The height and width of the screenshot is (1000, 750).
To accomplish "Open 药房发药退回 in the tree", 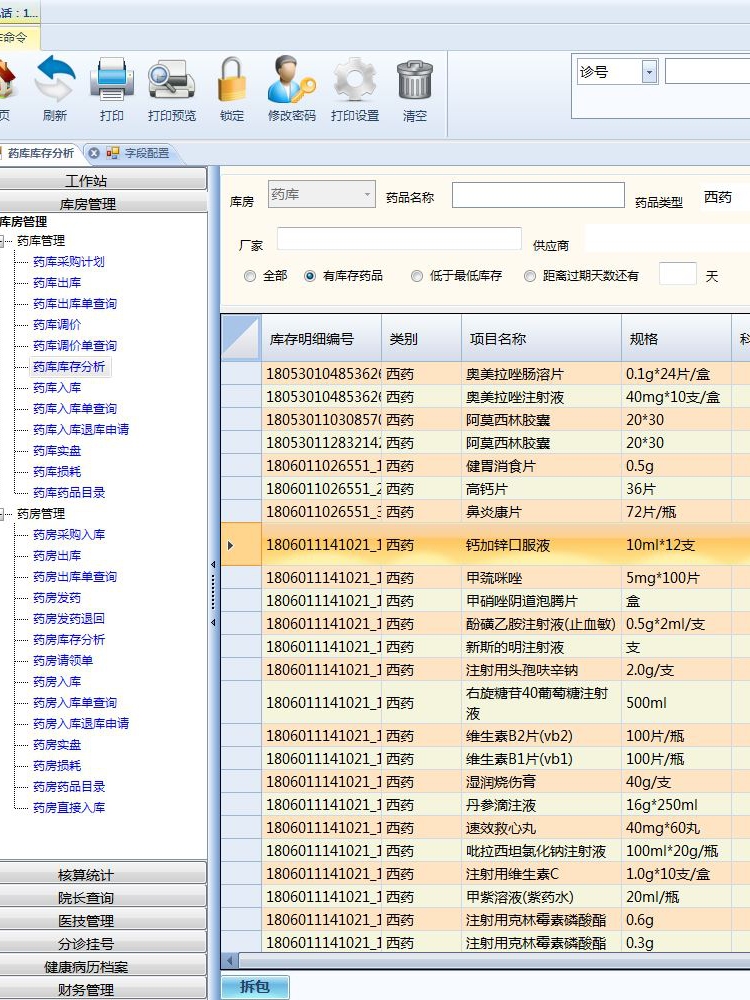I will coord(68,619).
